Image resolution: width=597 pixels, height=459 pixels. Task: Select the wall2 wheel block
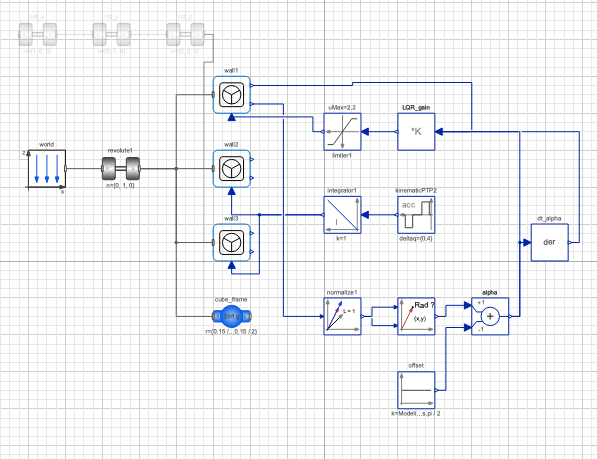[231, 169]
